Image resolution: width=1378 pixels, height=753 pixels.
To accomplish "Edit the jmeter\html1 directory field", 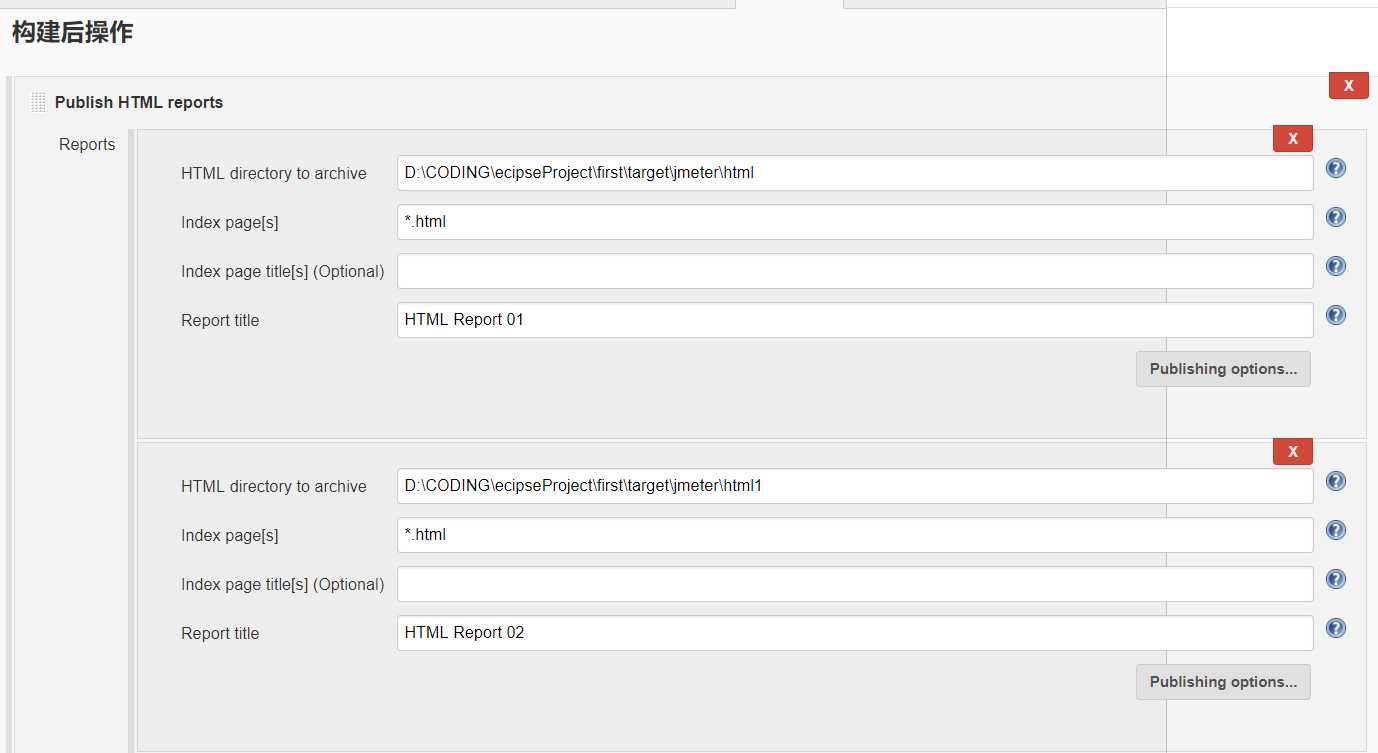I will (x=855, y=486).
